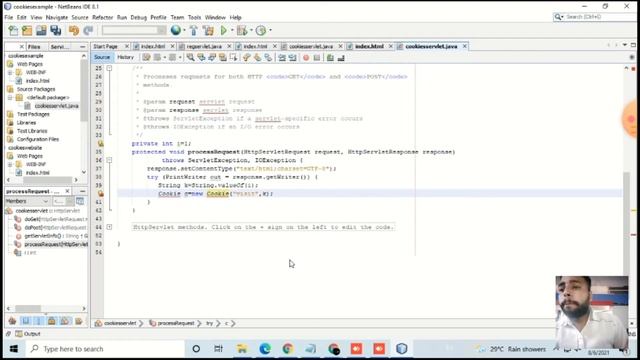Click the Redo arrow icon
The image size is (640, 360).
pos(88,30)
